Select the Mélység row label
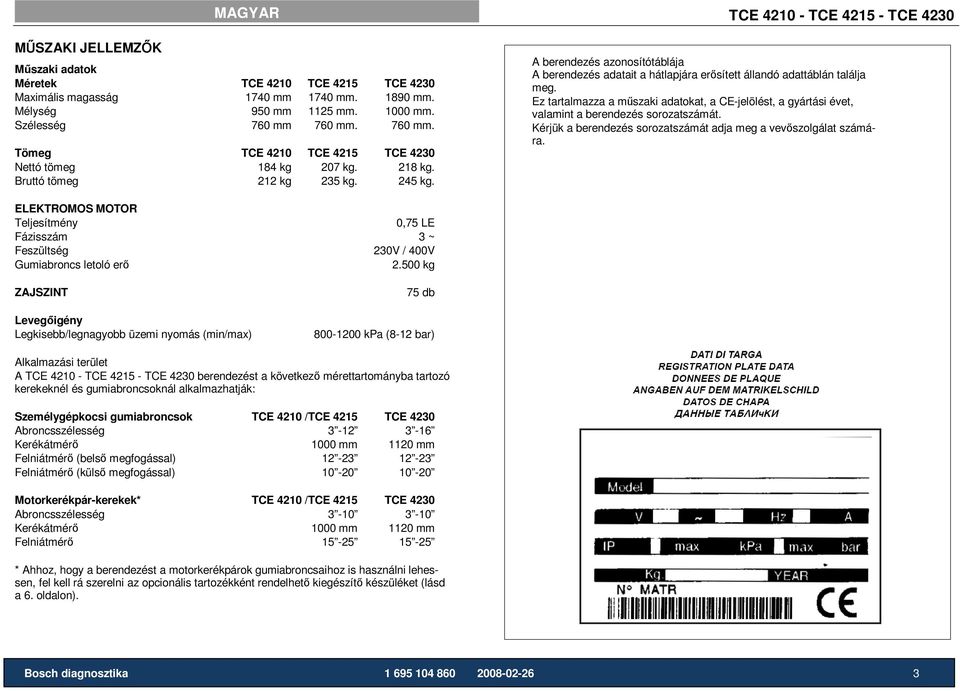This screenshot has height=691, width=960. [36, 111]
